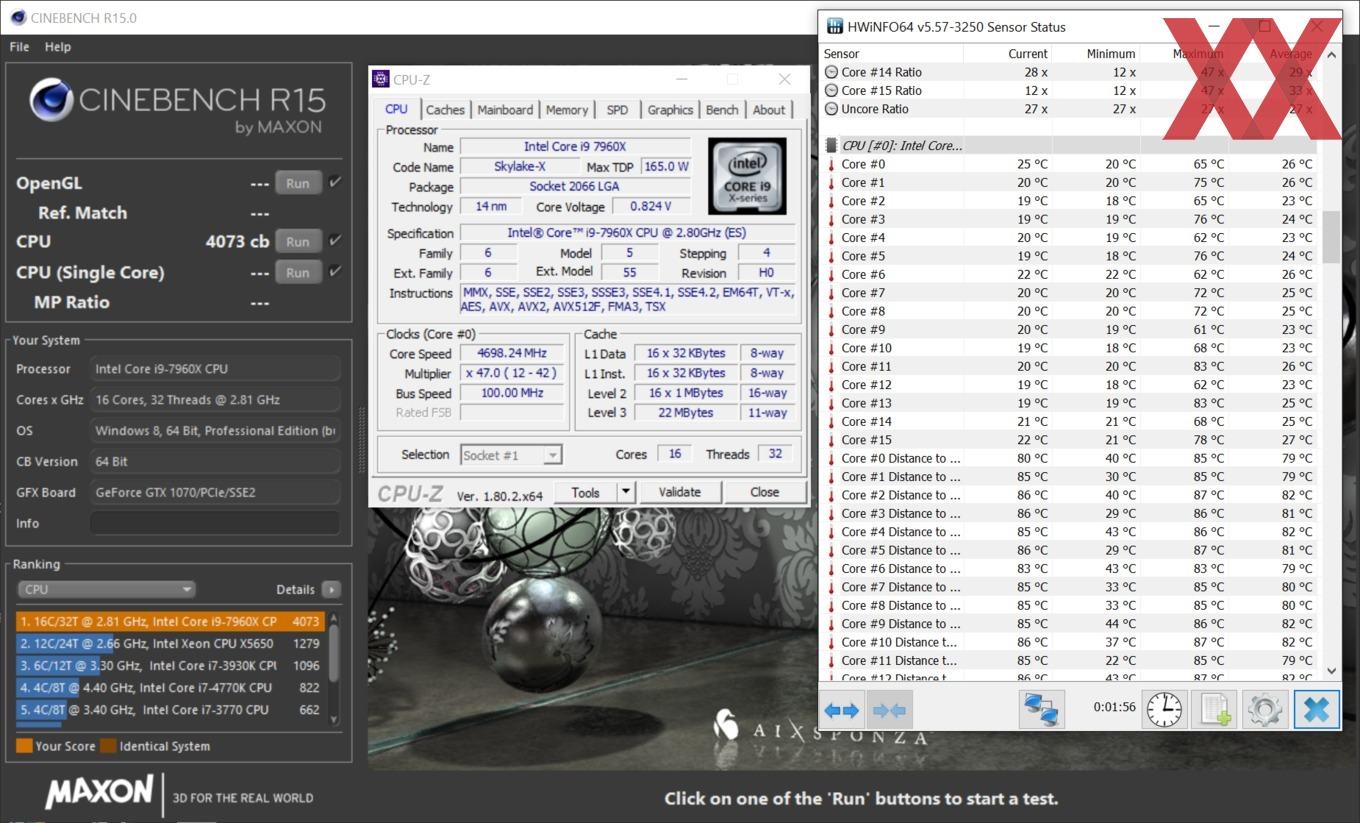Select ranking entry Intel Core i7-3770
The image size is (1360, 823).
point(170,709)
